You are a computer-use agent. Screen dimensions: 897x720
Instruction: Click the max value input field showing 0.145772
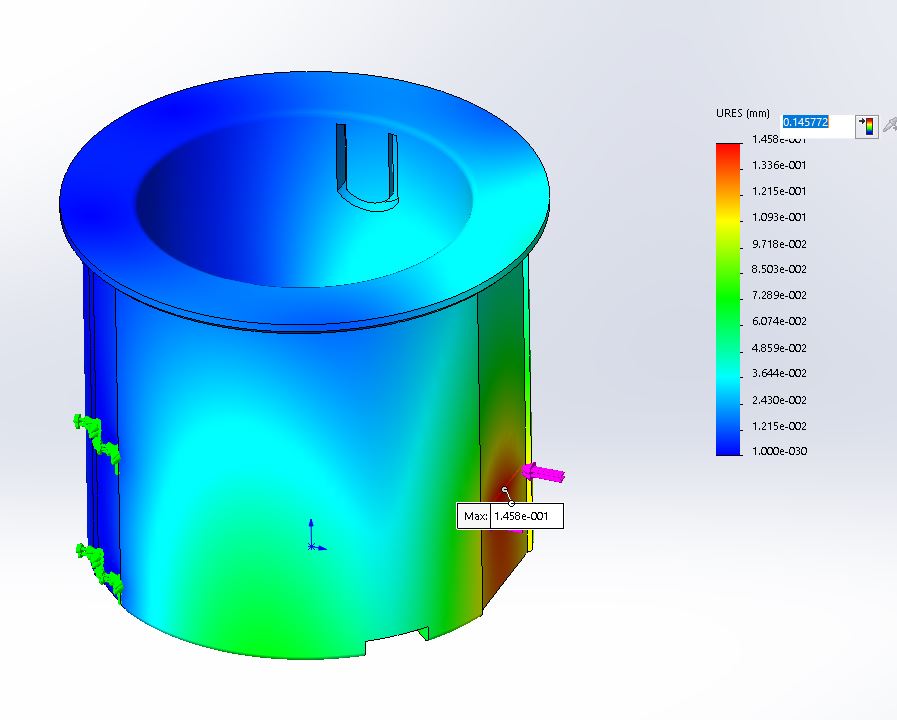pos(816,122)
